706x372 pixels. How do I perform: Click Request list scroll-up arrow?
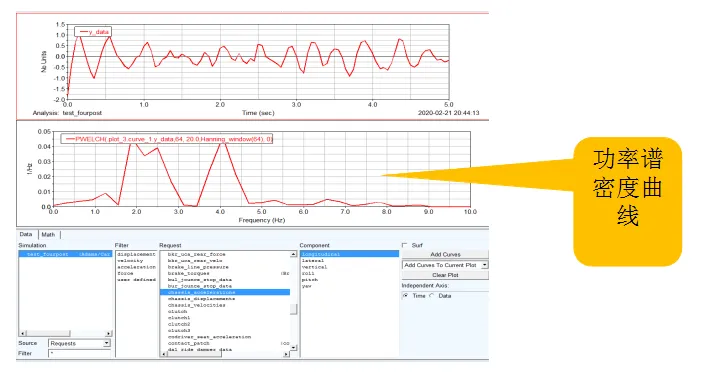(x=294, y=254)
